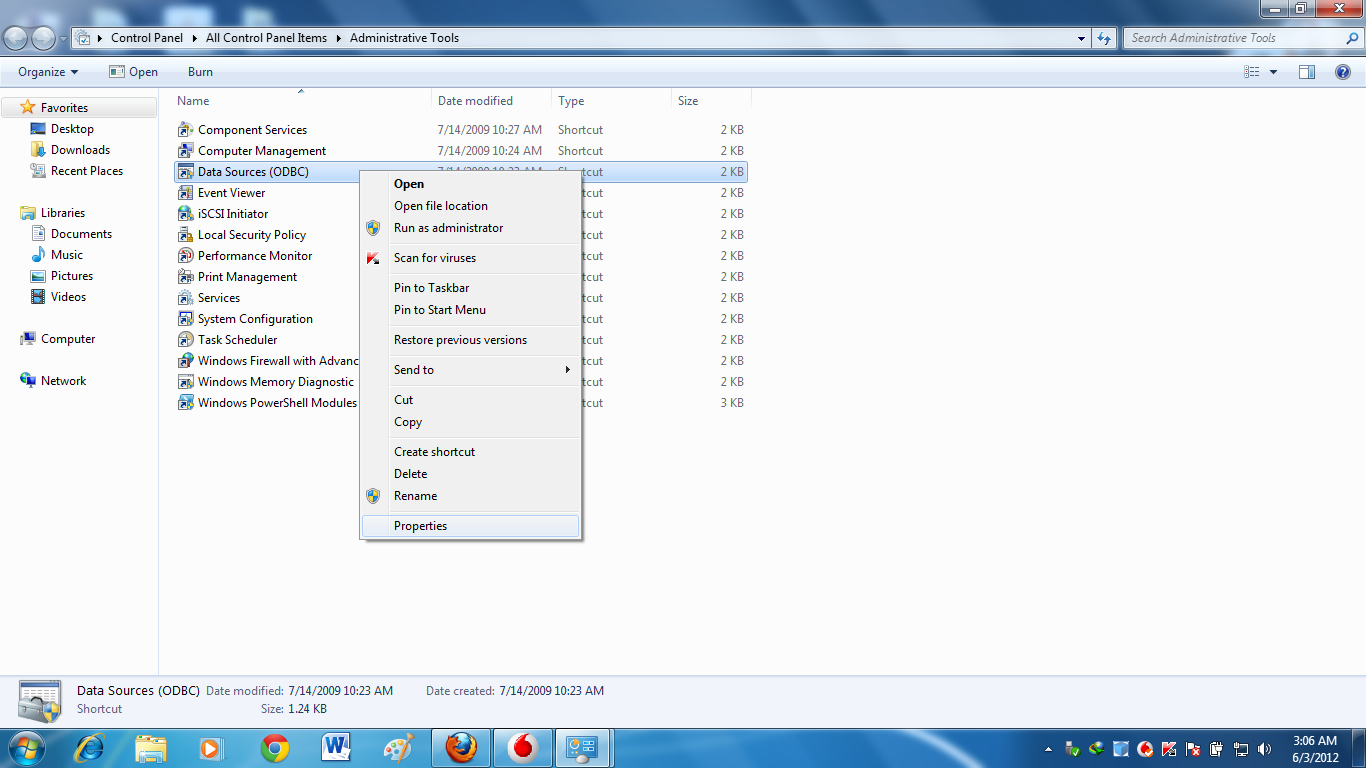Launch Microsoft Word from the taskbar
This screenshot has height=768, width=1366.
click(x=335, y=747)
